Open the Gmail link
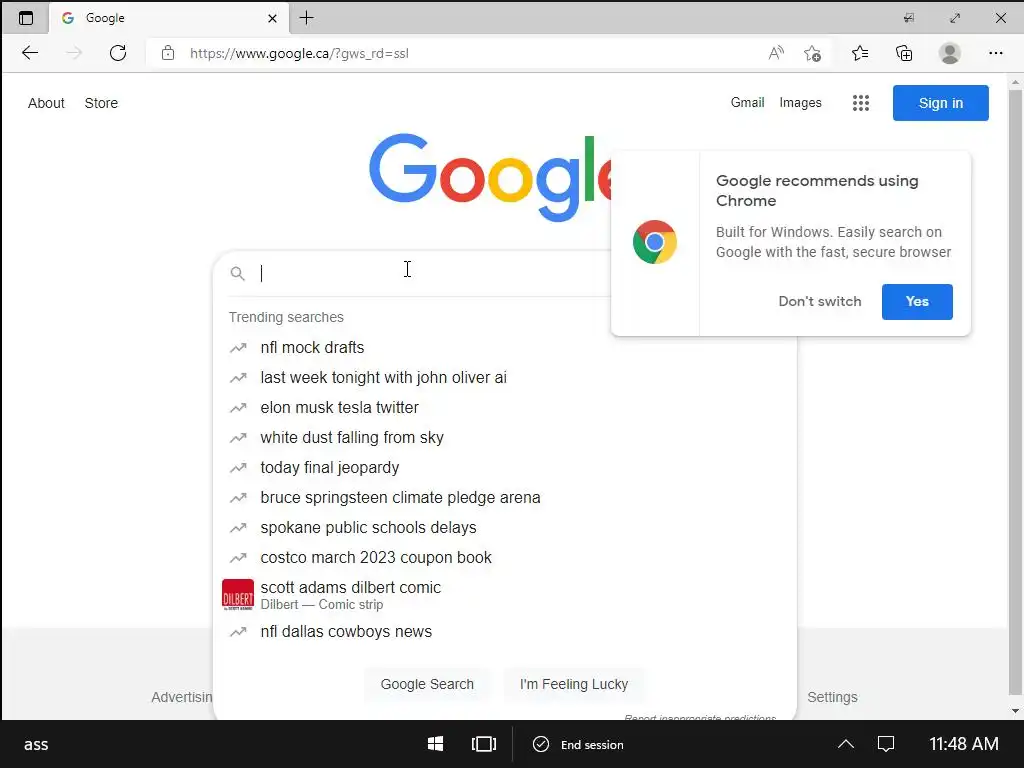The height and width of the screenshot is (768, 1024). pos(747,103)
